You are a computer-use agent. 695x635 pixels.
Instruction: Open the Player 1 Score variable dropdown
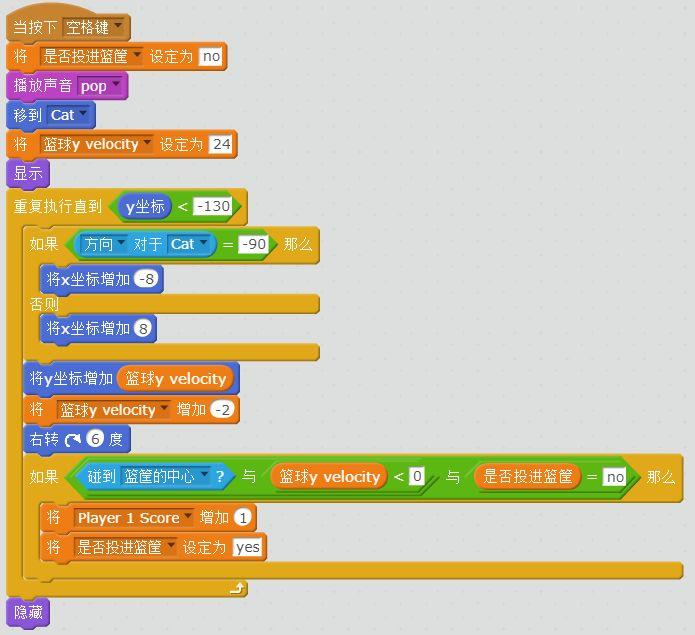click(x=133, y=518)
